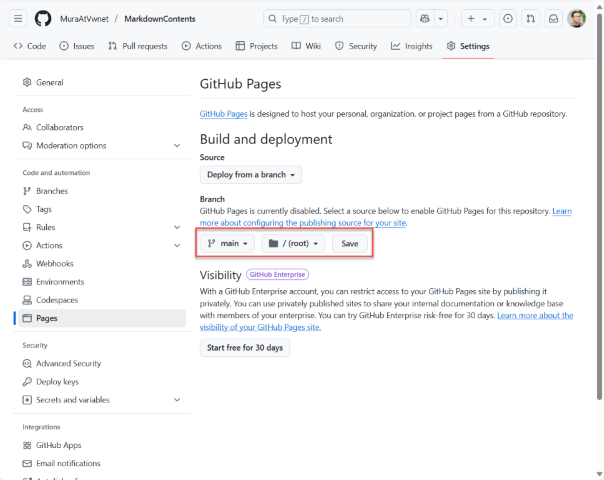
Task: Open the main branch selector dropdown
Action: pos(227,243)
